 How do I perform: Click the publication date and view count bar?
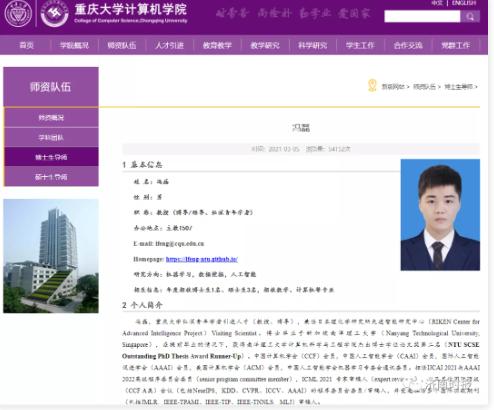click(301, 149)
